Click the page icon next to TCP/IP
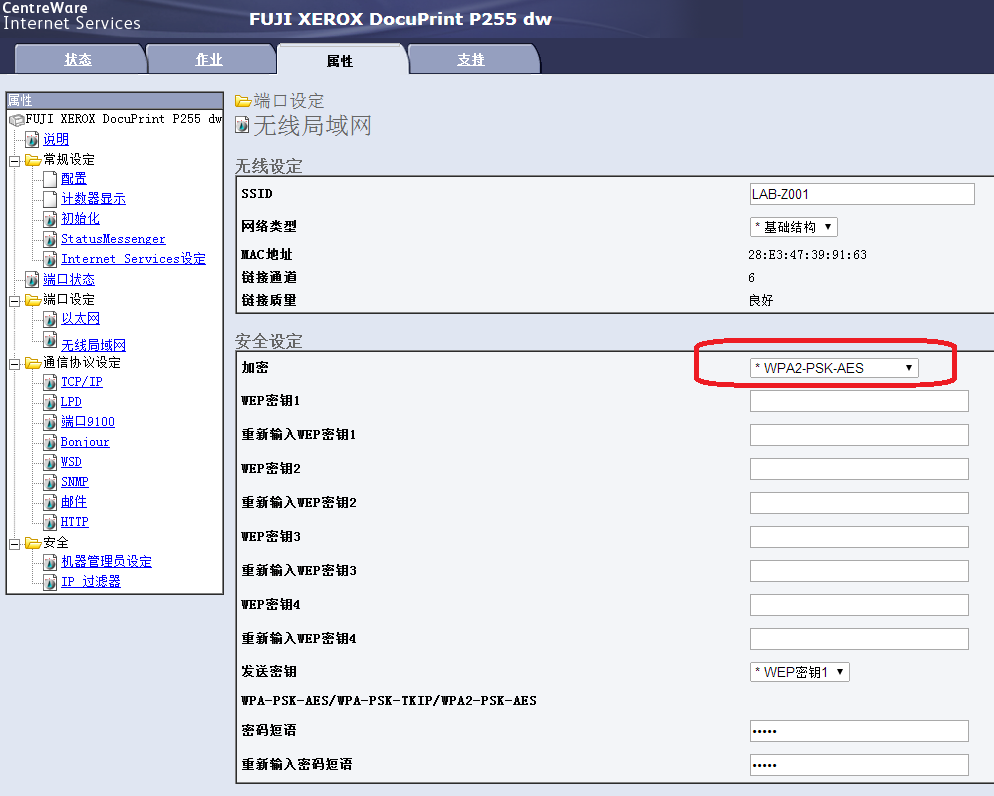This screenshot has height=796, width=994. click(x=50, y=382)
